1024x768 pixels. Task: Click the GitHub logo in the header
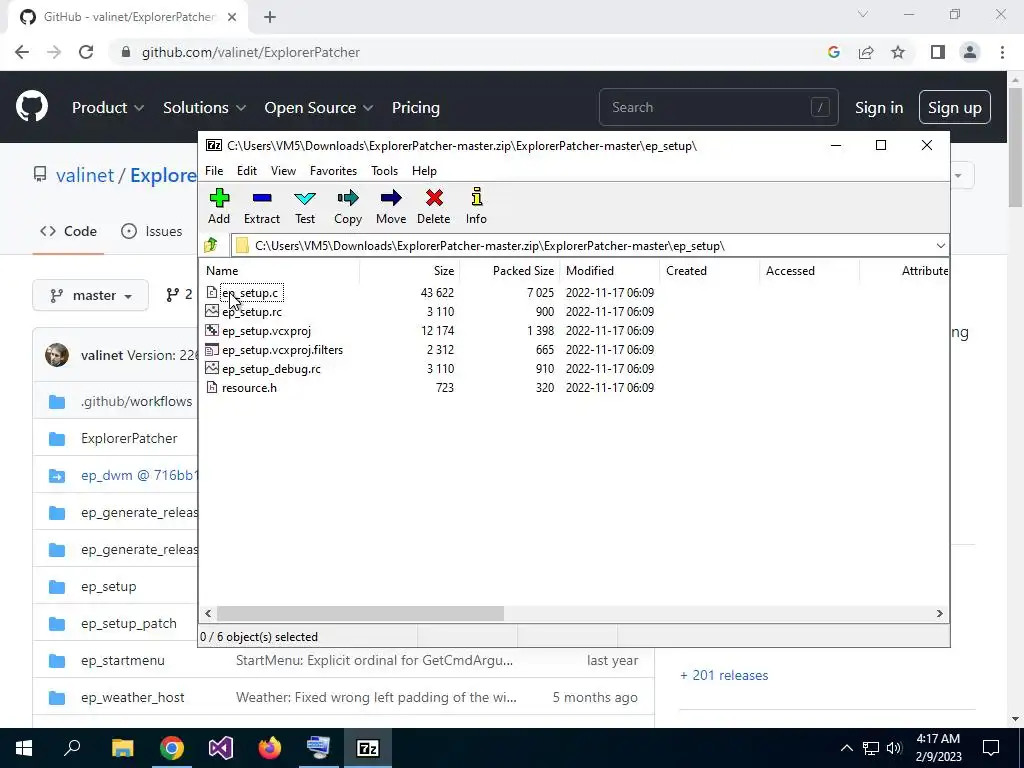pyautogui.click(x=32, y=107)
